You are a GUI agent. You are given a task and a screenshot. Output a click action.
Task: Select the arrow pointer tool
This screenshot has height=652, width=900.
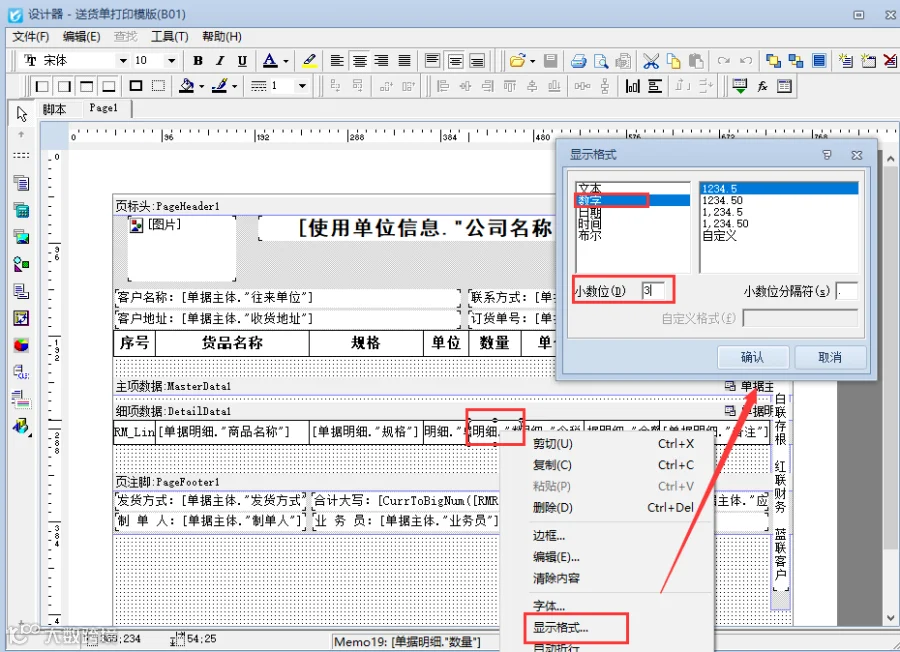coord(22,114)
